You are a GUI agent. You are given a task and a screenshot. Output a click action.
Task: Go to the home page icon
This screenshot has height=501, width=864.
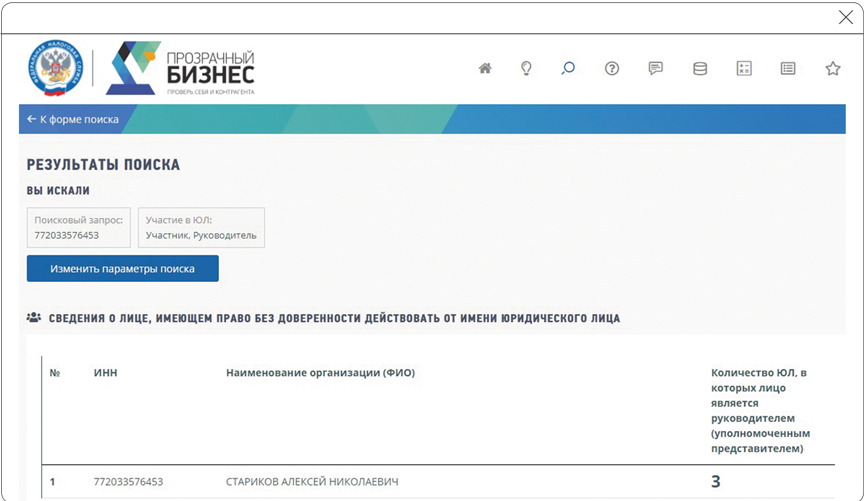point(485,69)
